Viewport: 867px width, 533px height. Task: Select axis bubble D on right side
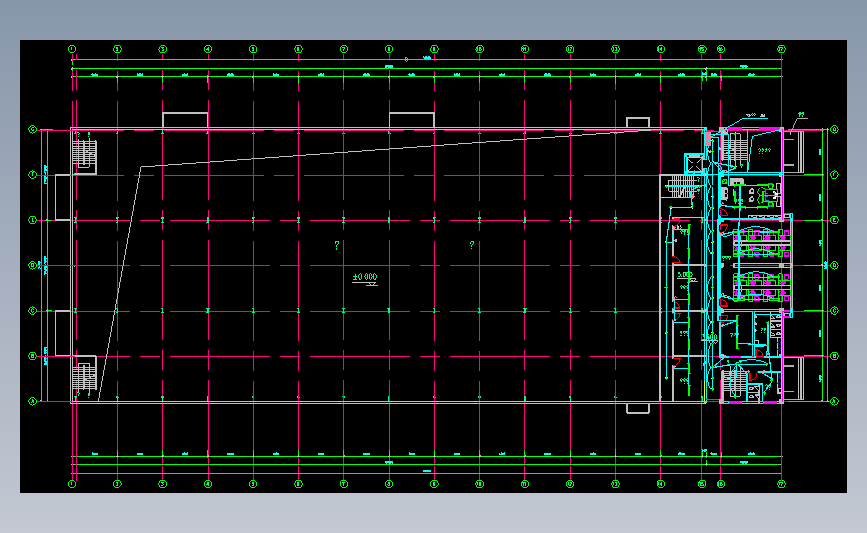pos(834,265)
